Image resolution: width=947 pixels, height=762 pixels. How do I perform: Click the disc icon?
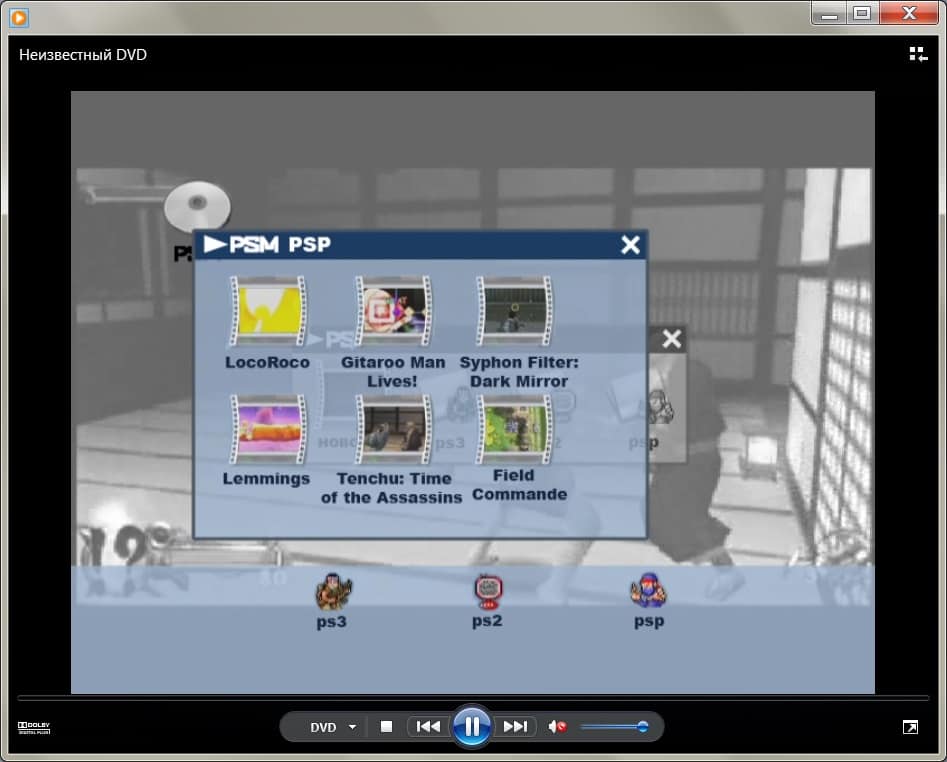pos(197,205)
